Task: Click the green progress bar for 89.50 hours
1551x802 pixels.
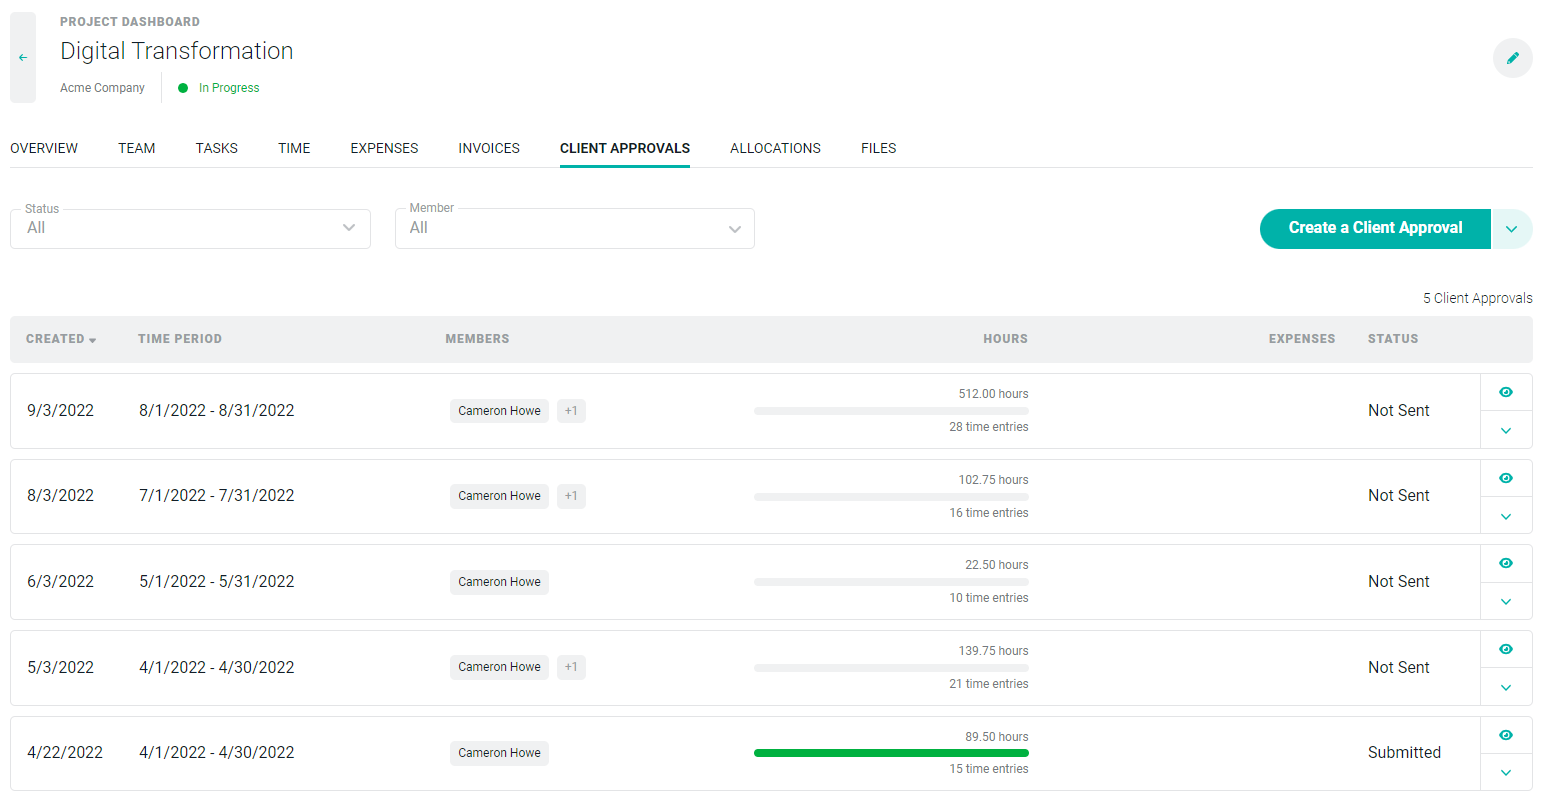Action: (x=891, y=753)
